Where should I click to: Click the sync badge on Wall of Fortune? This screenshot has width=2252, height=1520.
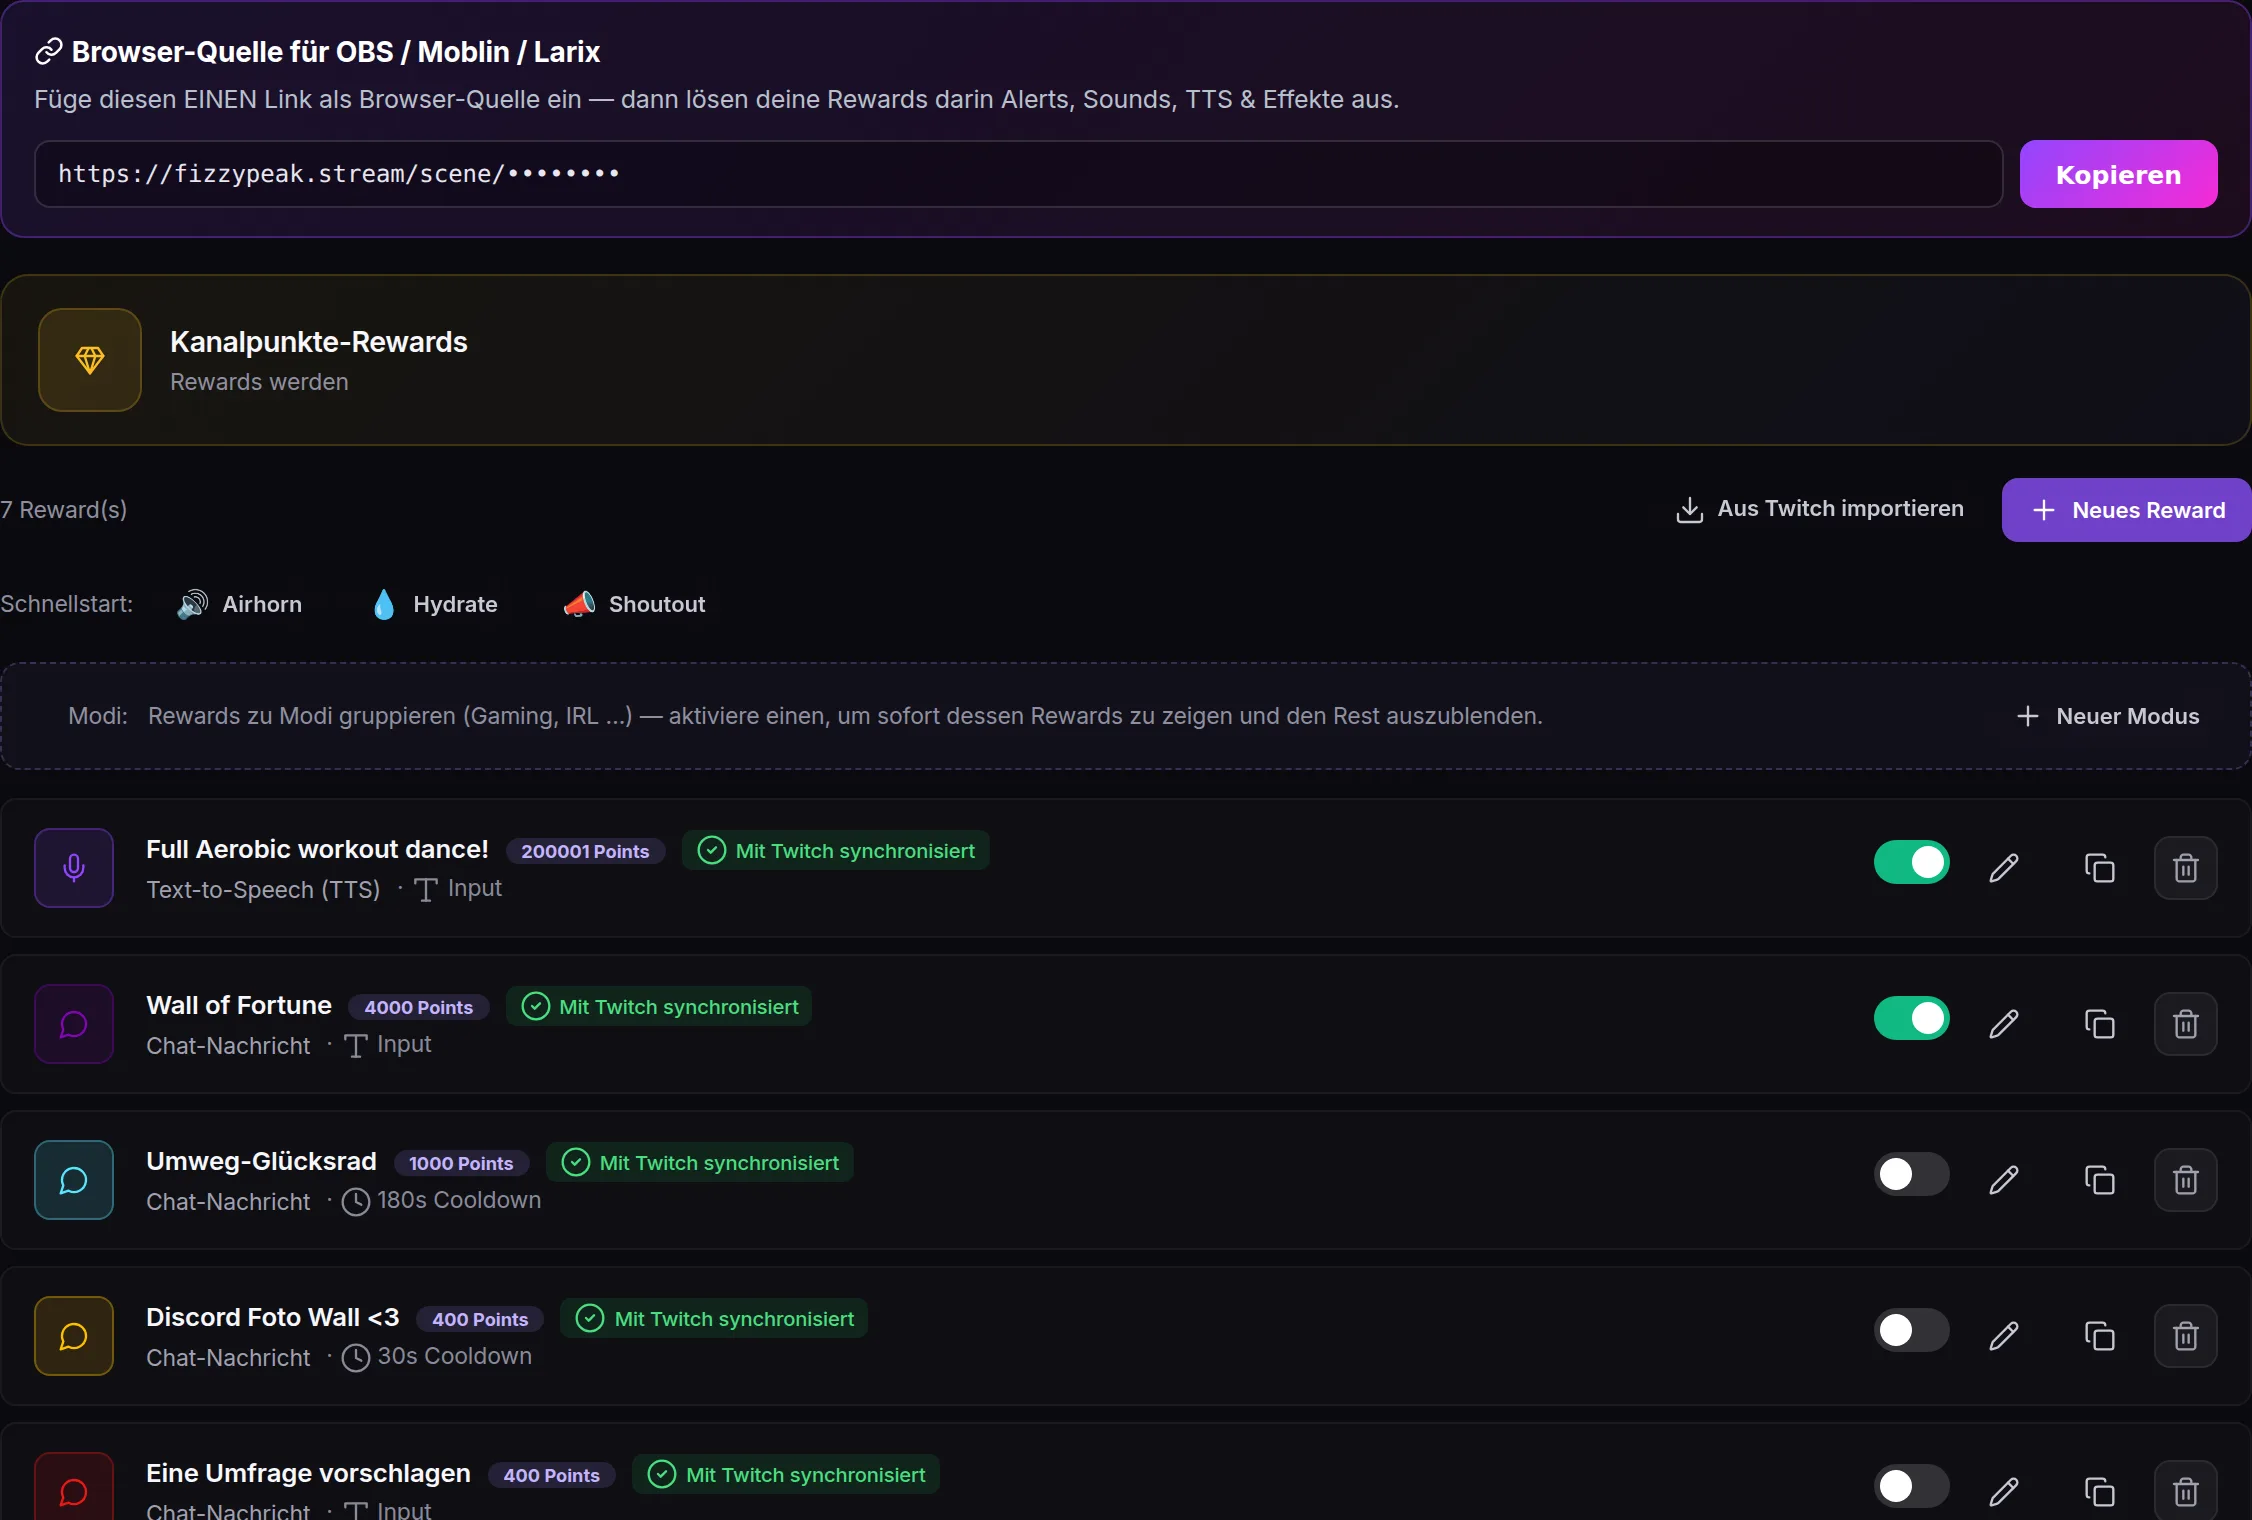pyautogui.click(x=659, y=1007)
